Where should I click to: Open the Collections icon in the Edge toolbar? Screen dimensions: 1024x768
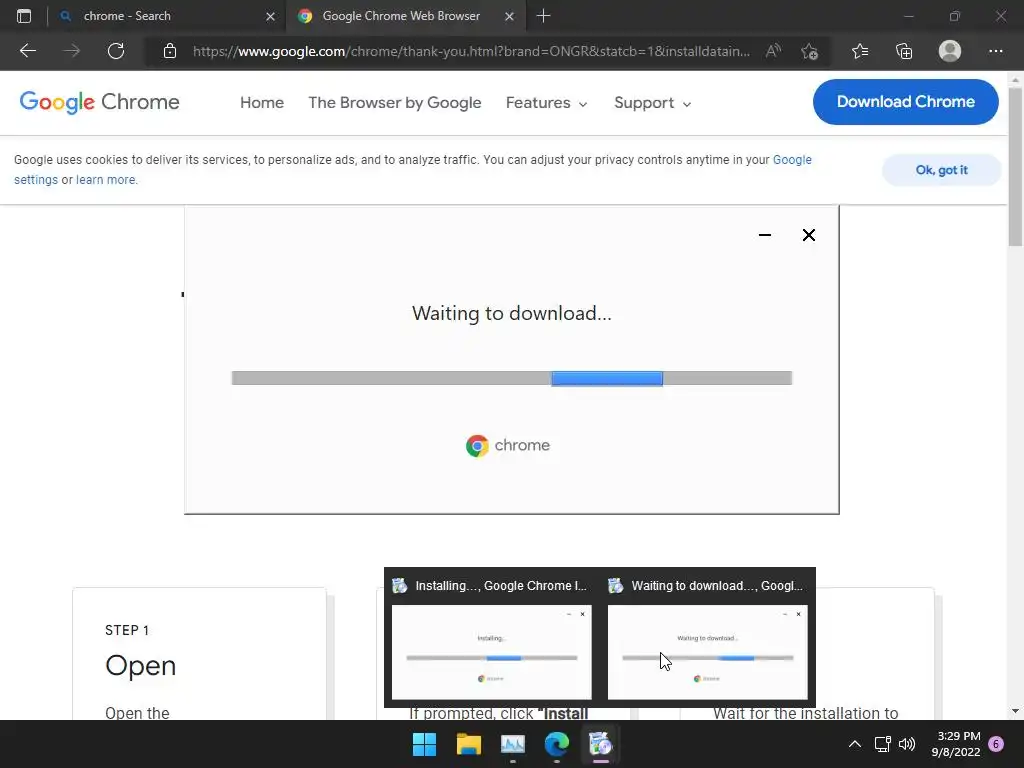pos(904,51)
